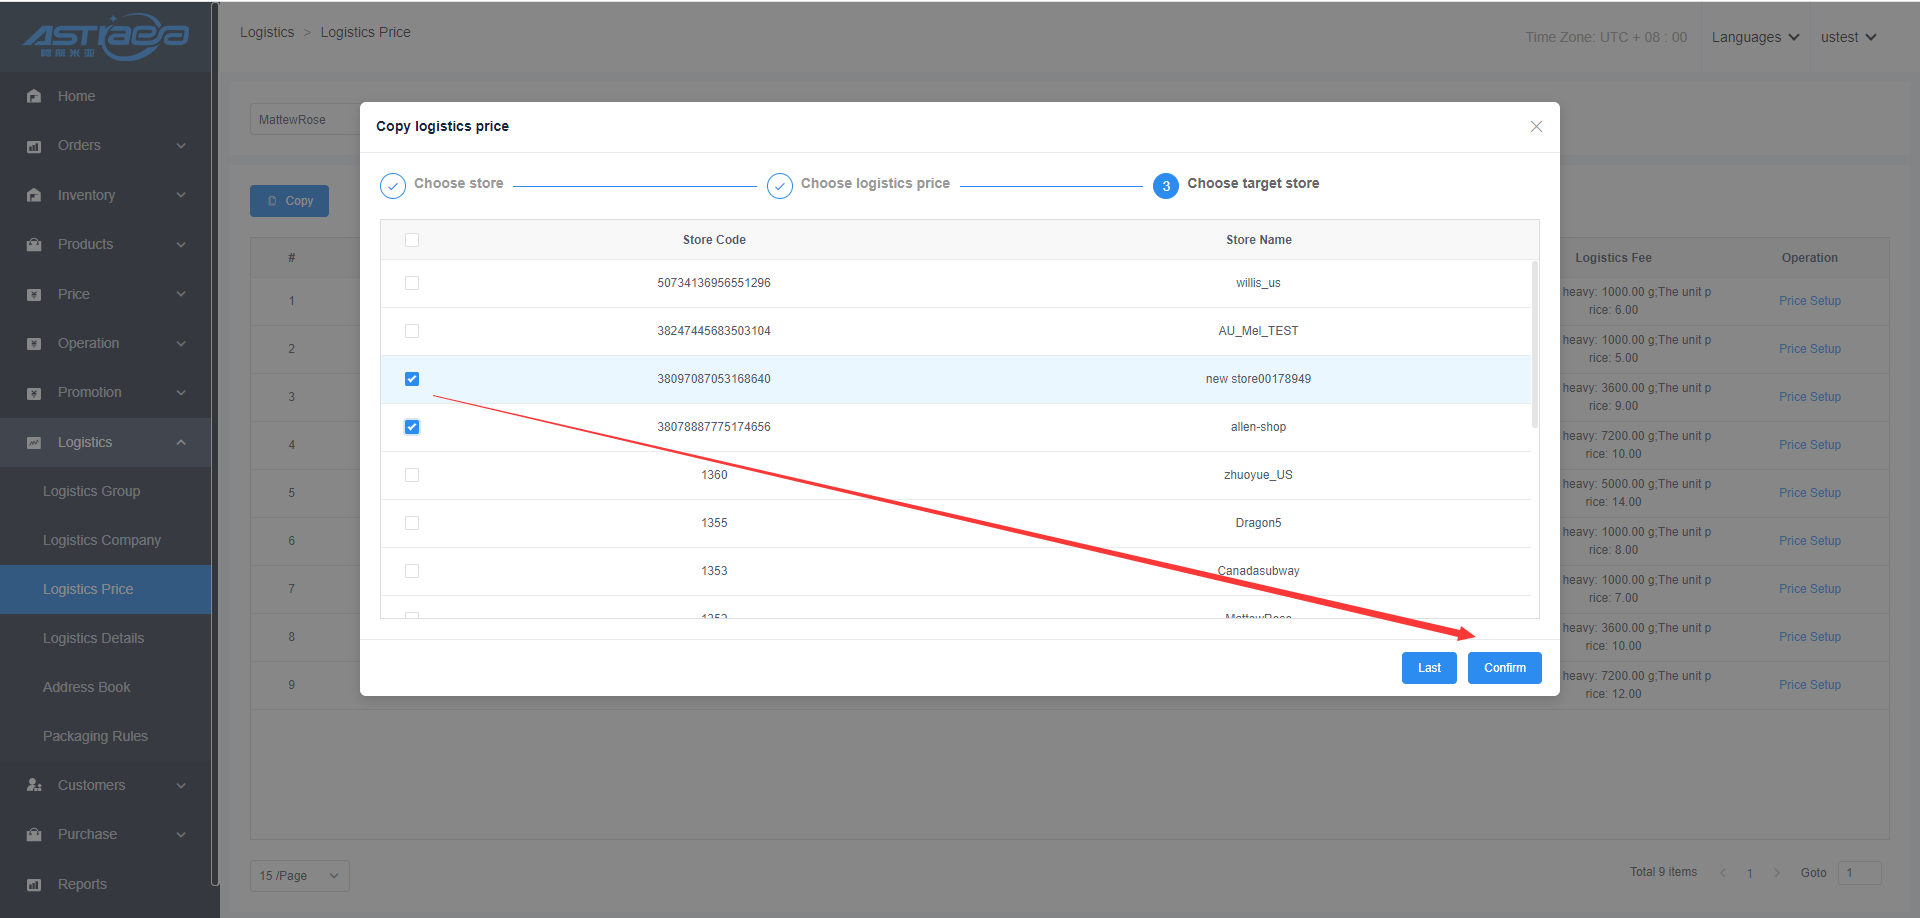Click the Home icon in sidebar

coord(34,96)
